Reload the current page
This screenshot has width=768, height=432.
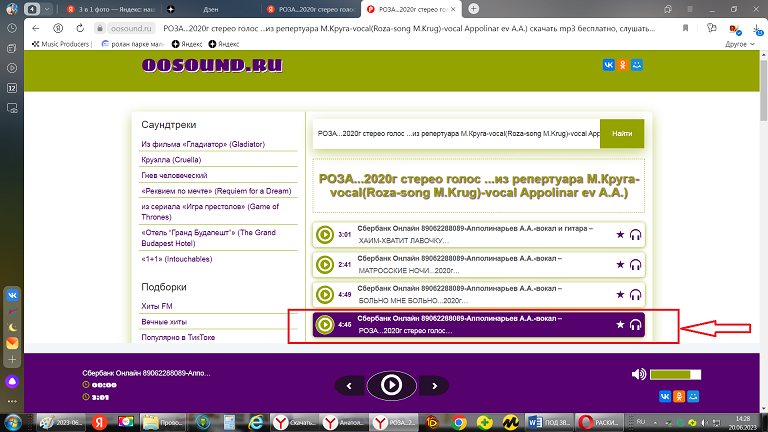[x=80, y=28]
